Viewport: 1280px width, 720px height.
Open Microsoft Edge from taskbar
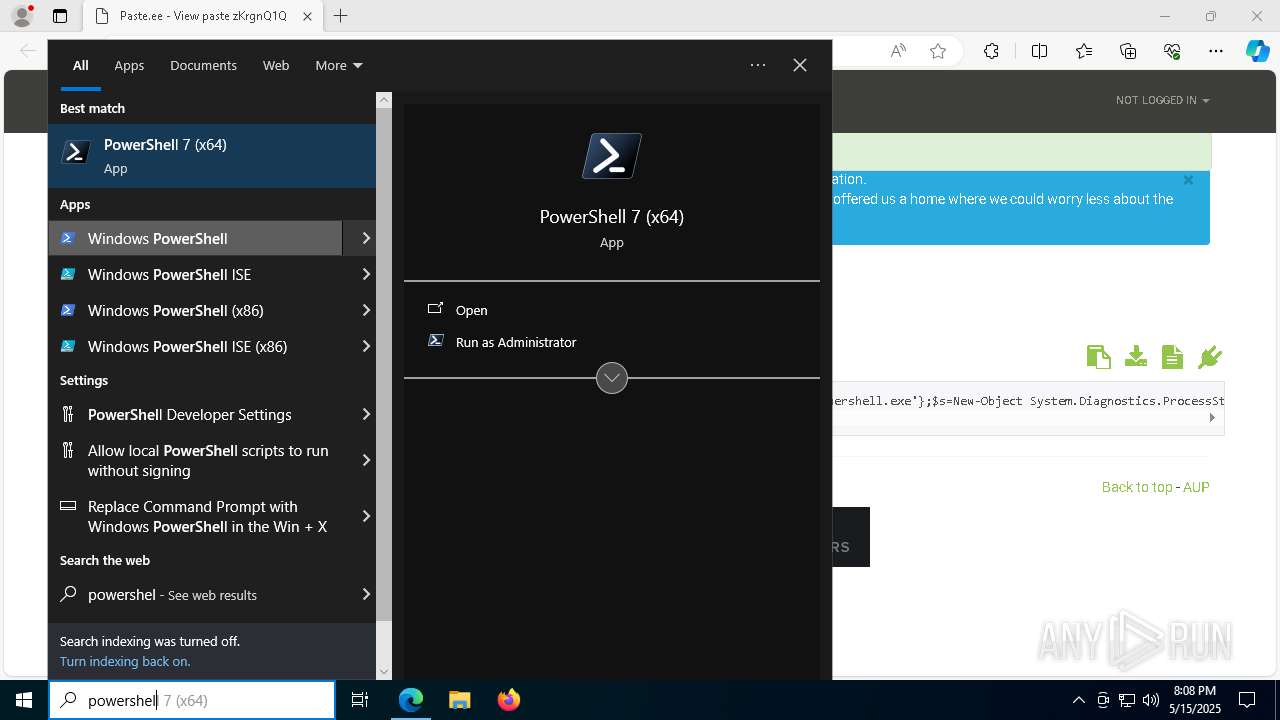411,700
